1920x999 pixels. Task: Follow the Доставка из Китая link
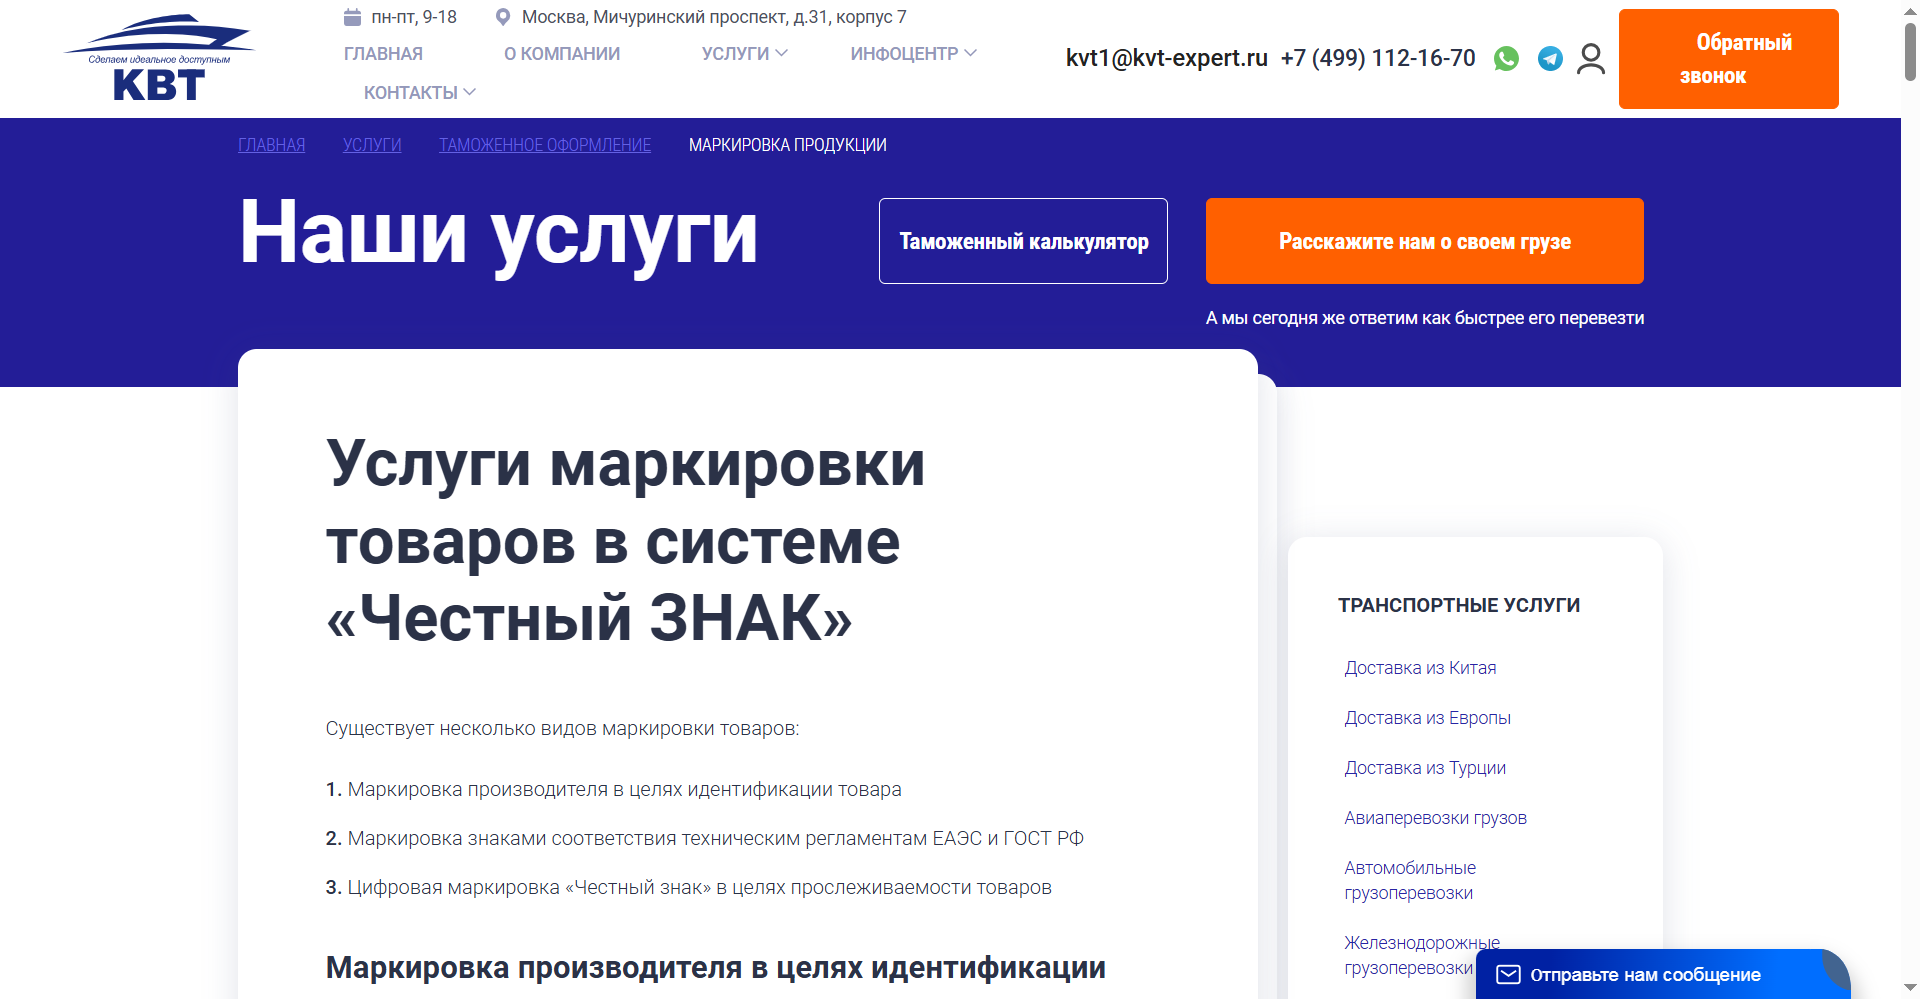pos(1419,667)
